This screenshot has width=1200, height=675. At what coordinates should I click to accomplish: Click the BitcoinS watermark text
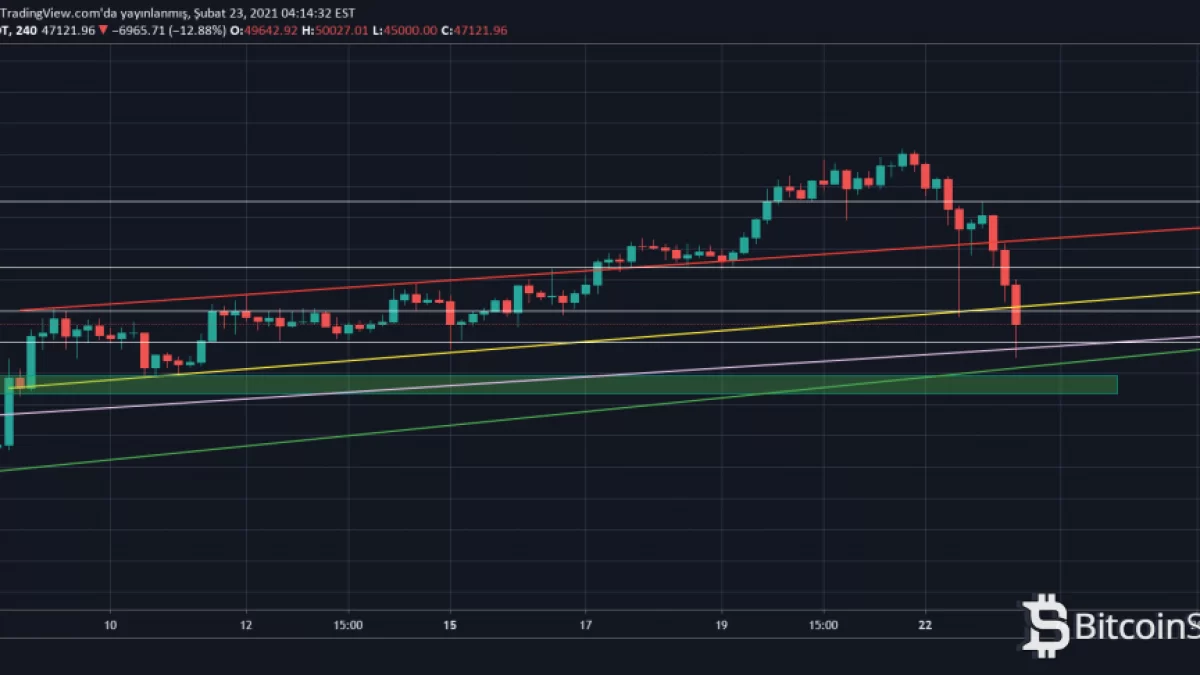click(x=1136, y=628)
